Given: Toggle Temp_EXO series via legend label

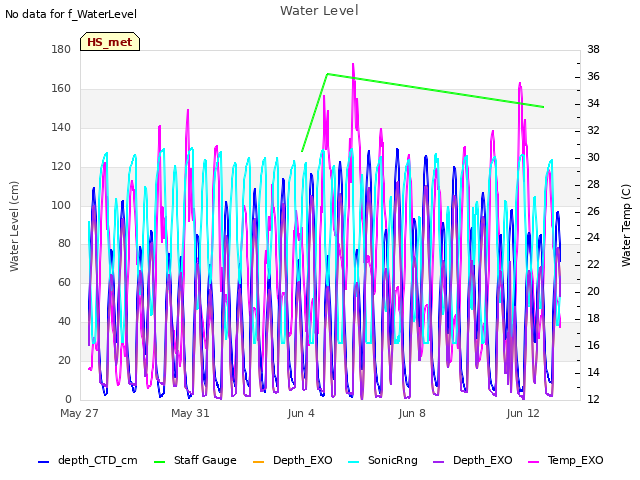Looking at the screenshot, I should pyautogui.click(x=575, y=460).
